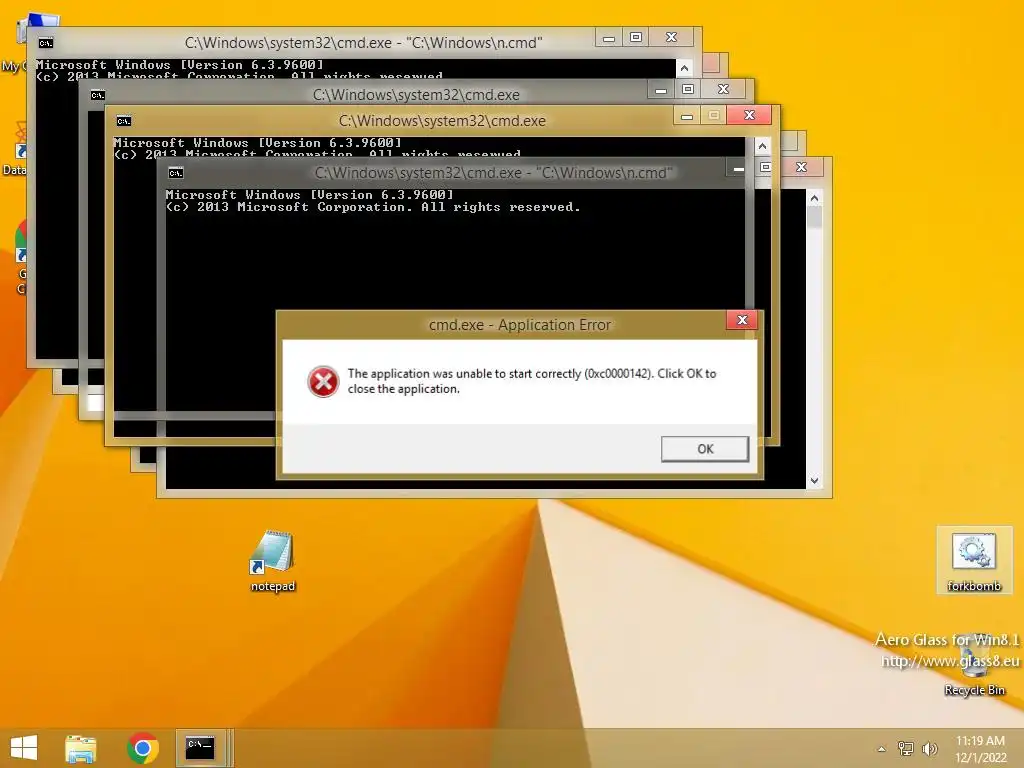
Task: Maximize the second cmd.exe window
Action: (x=688, y=89)
